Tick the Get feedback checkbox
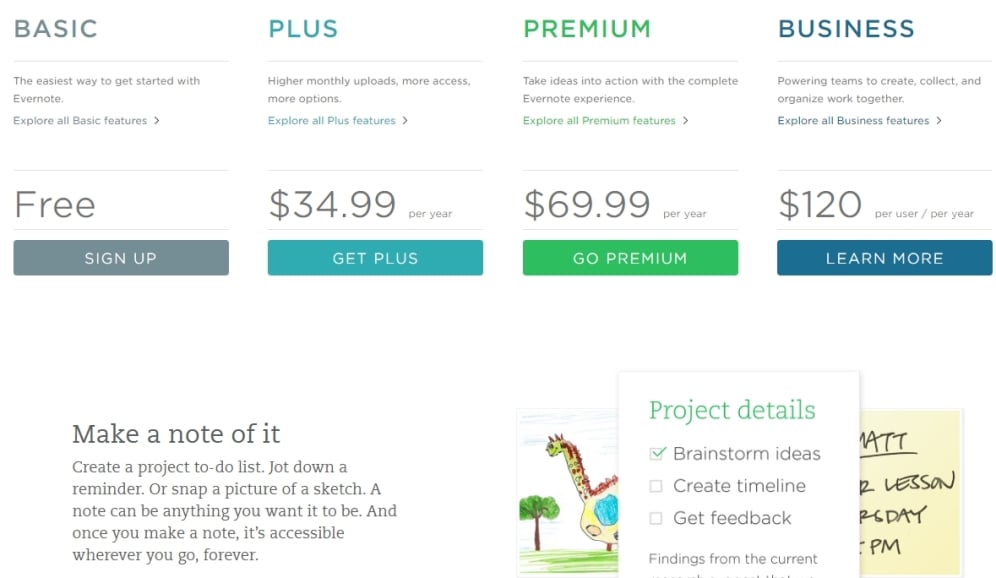 point(656,518)
